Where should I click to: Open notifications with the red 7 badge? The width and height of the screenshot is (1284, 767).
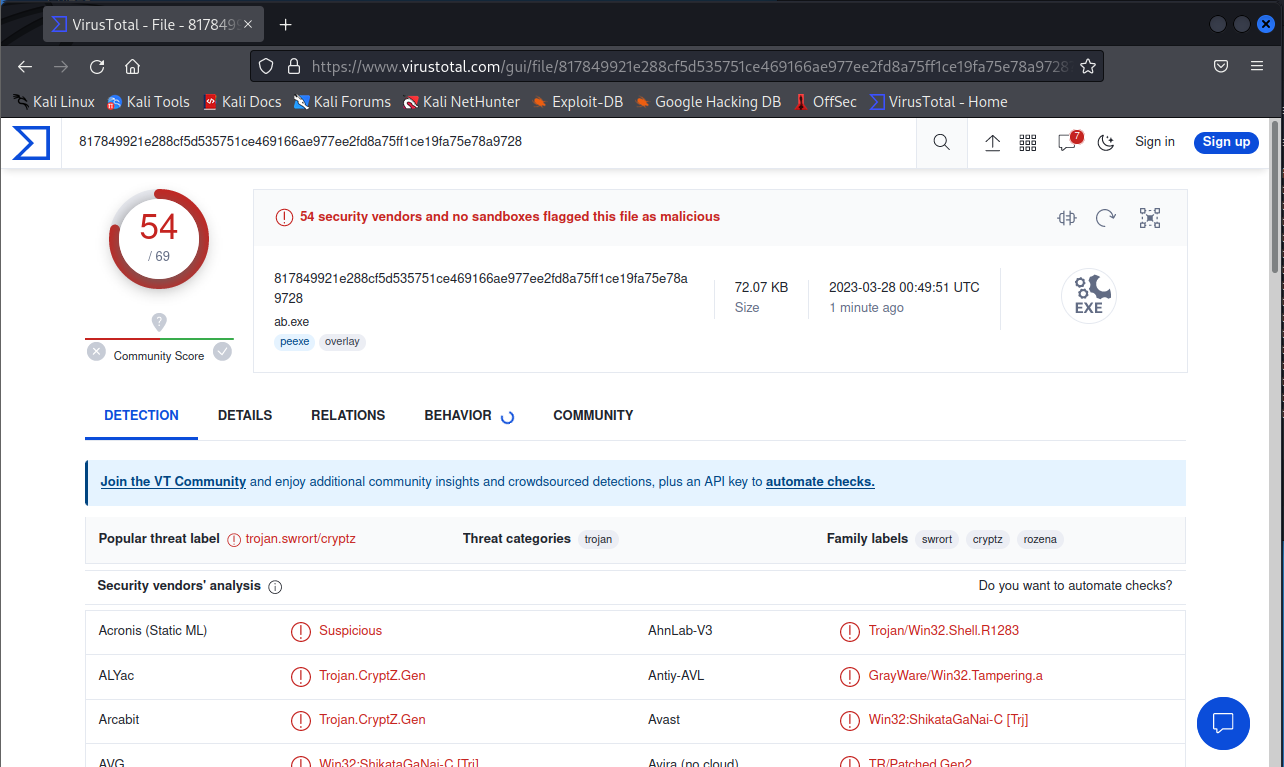[1068, 141]
